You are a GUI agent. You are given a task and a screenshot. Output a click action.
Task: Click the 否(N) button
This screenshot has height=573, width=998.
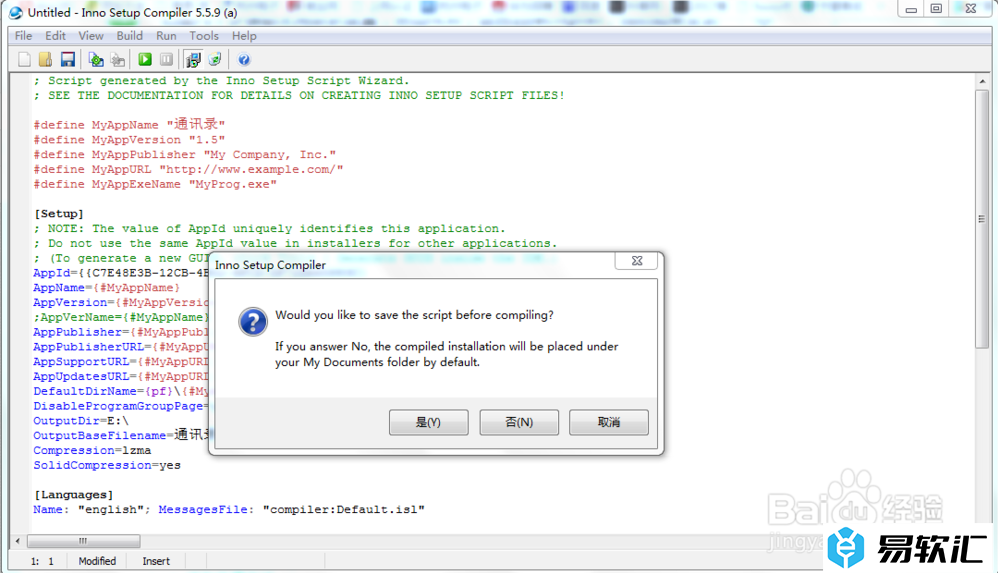pyautogui.click(x=519, y=422)
